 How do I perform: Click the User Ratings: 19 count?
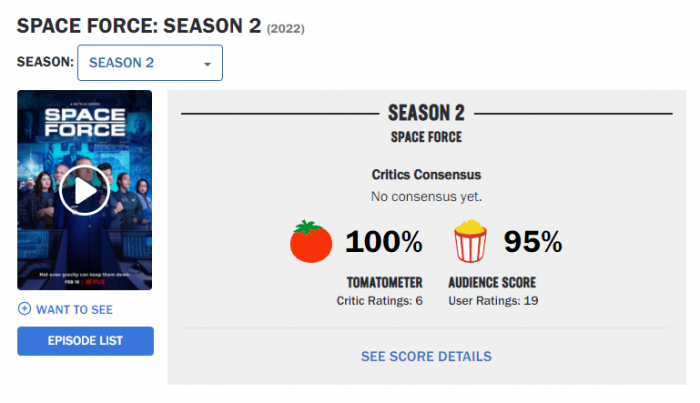coord(496,300)
